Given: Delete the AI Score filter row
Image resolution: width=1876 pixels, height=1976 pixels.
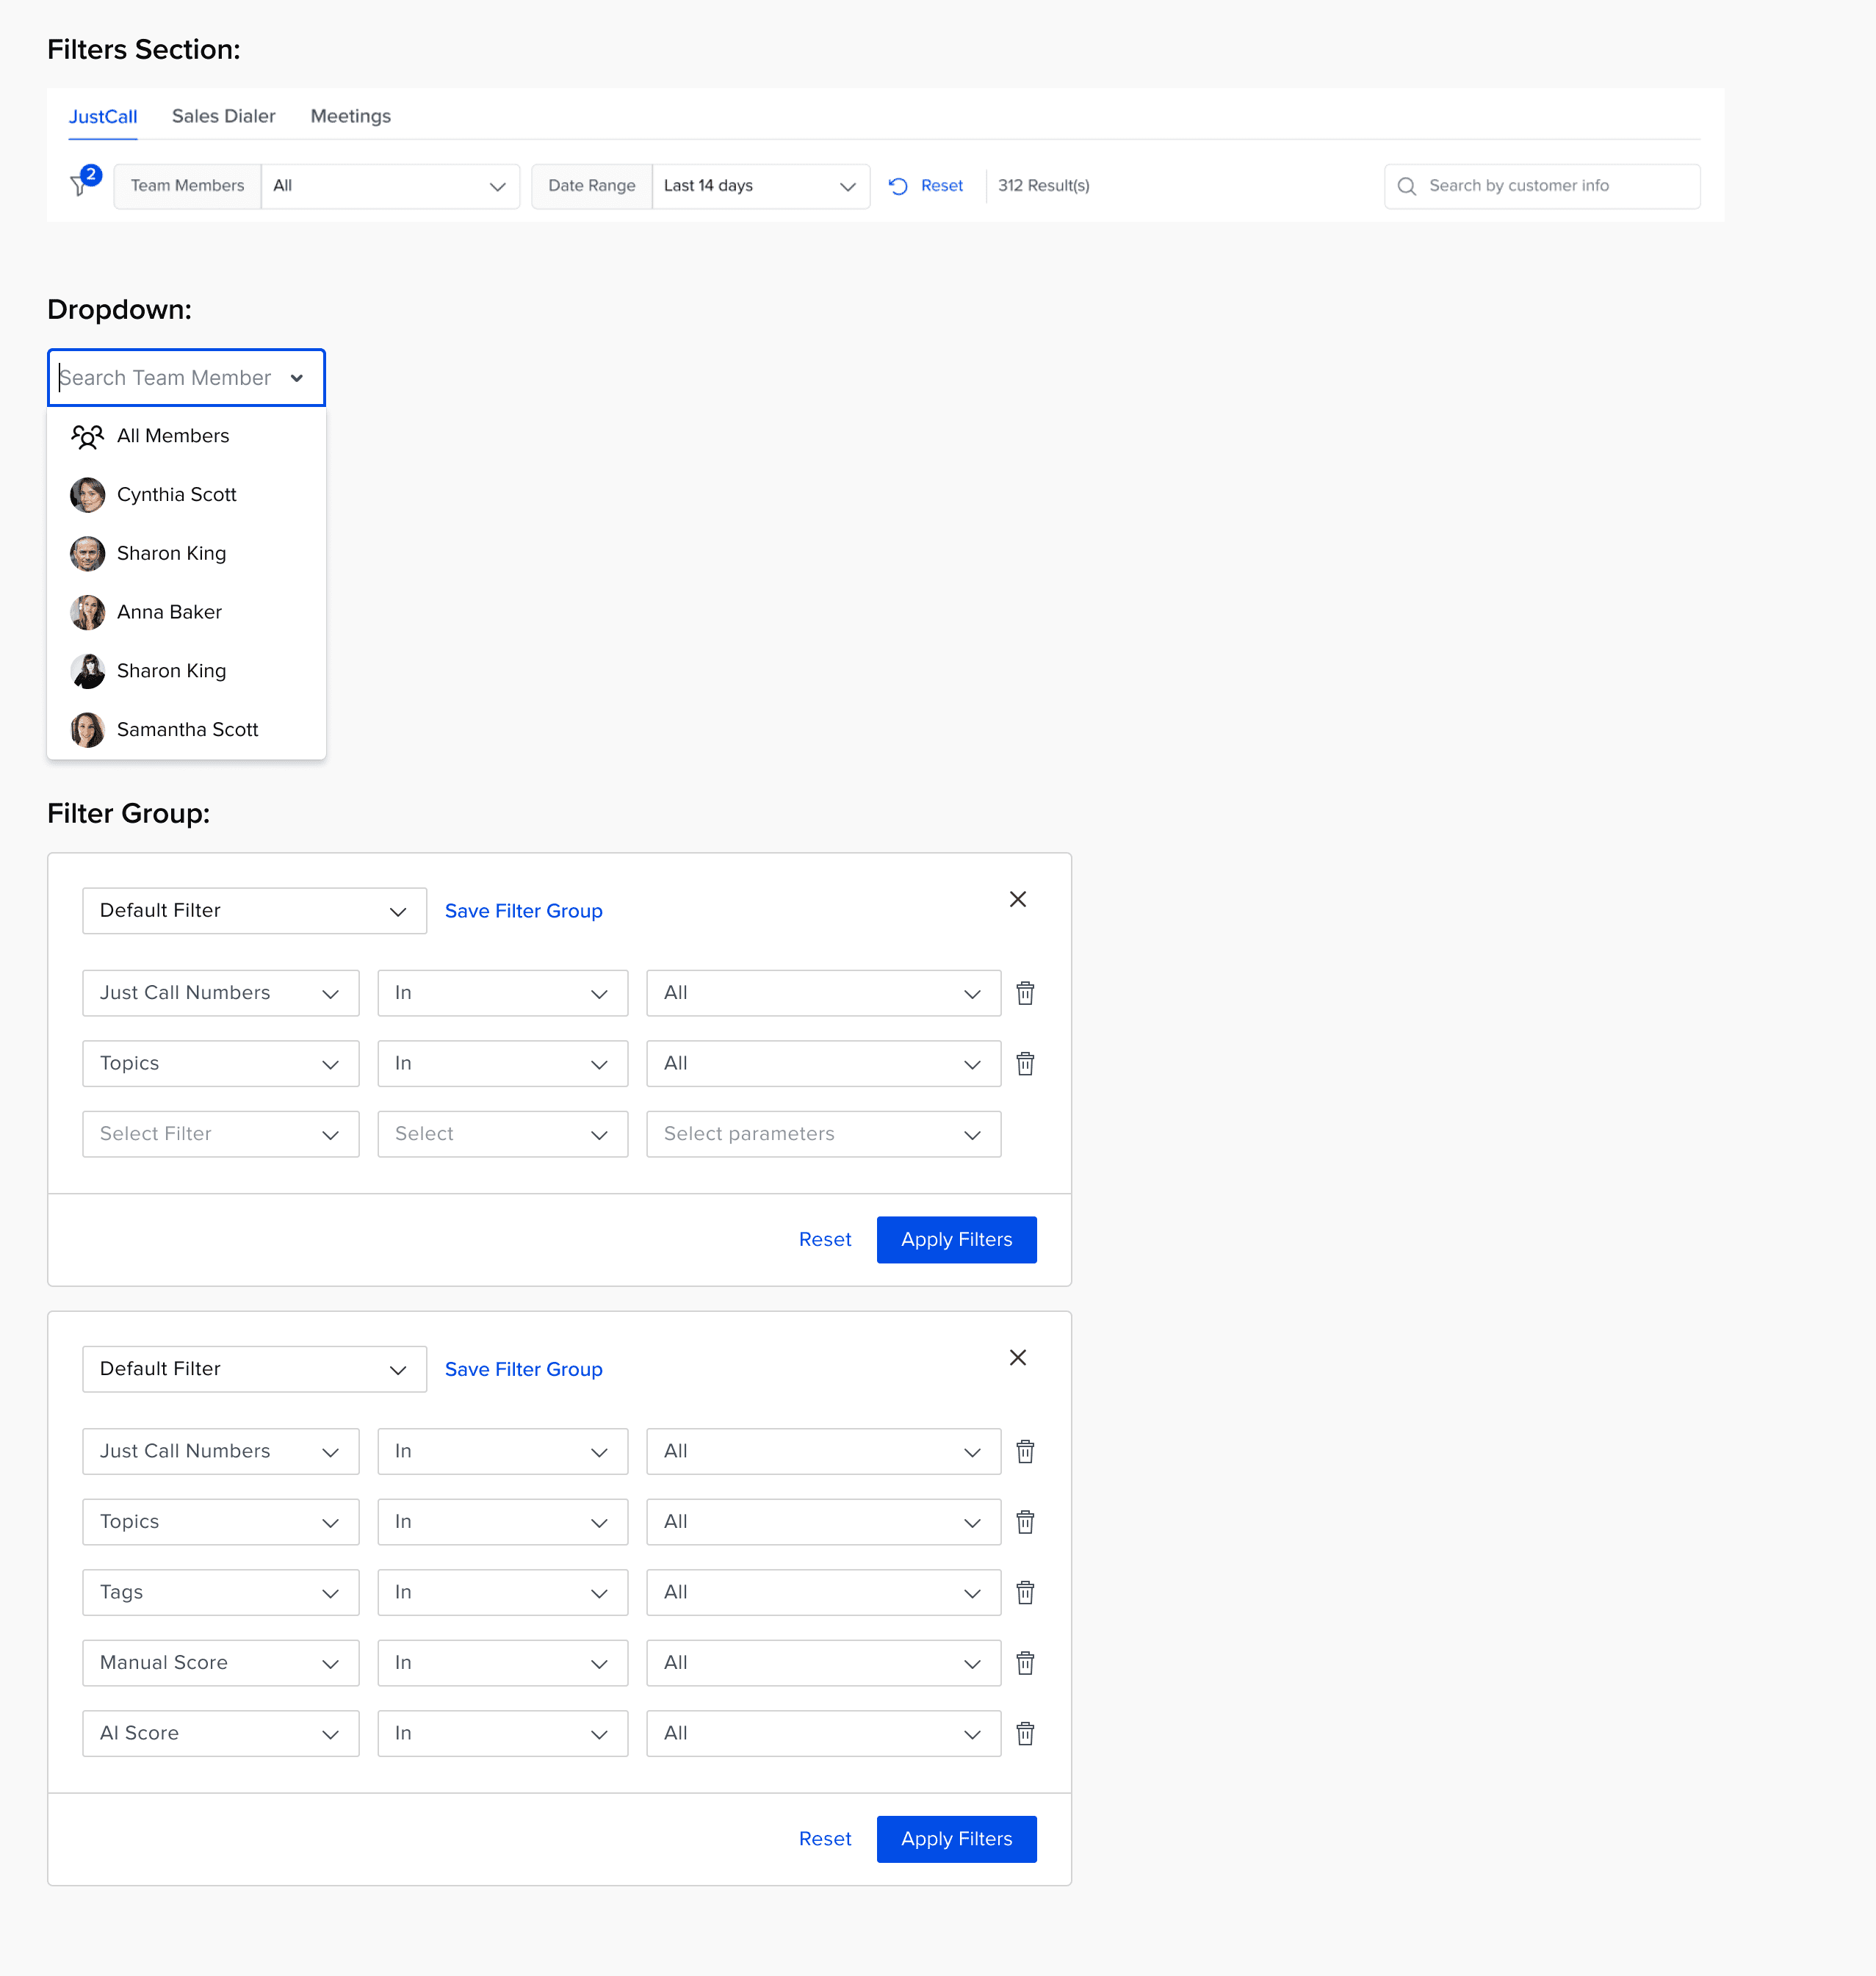Looking at the screenshot, I should [x=1024, y=1733].
